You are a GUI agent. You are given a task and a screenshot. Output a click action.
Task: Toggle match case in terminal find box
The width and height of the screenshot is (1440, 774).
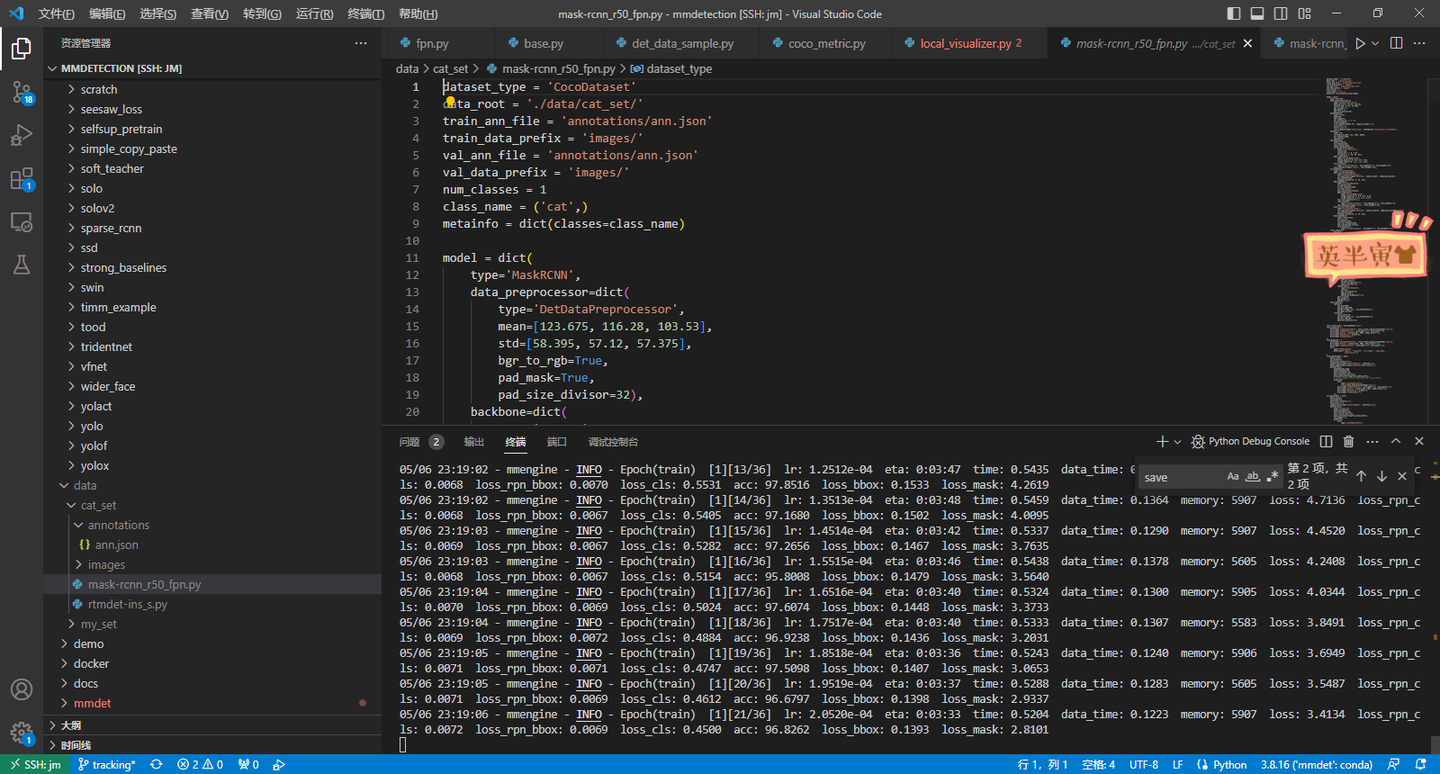point(1233,477)
